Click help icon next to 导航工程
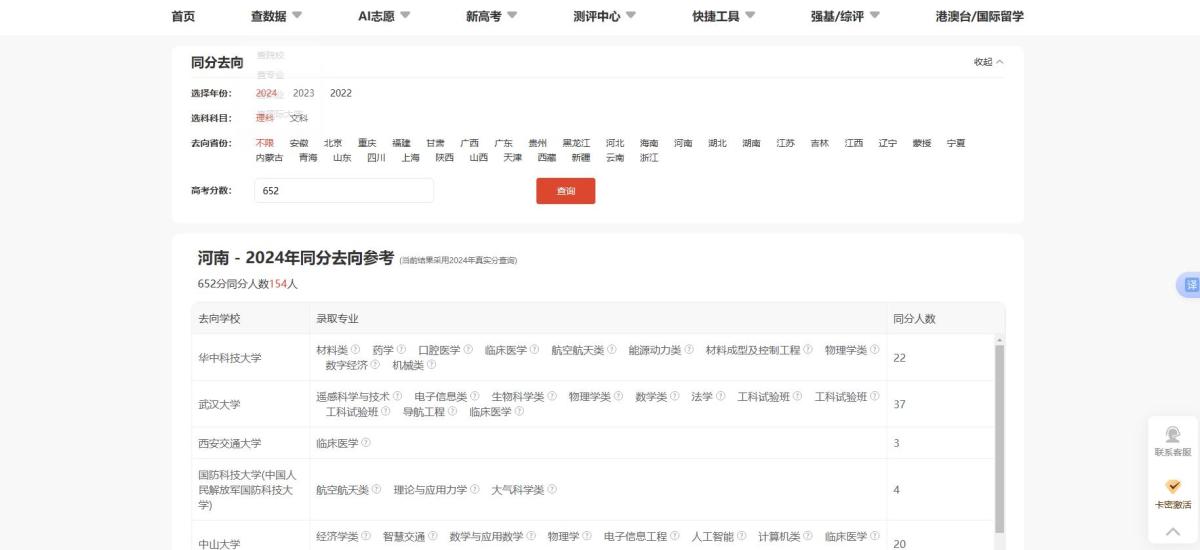1200x550 pixels. click(x=452, y=412)
